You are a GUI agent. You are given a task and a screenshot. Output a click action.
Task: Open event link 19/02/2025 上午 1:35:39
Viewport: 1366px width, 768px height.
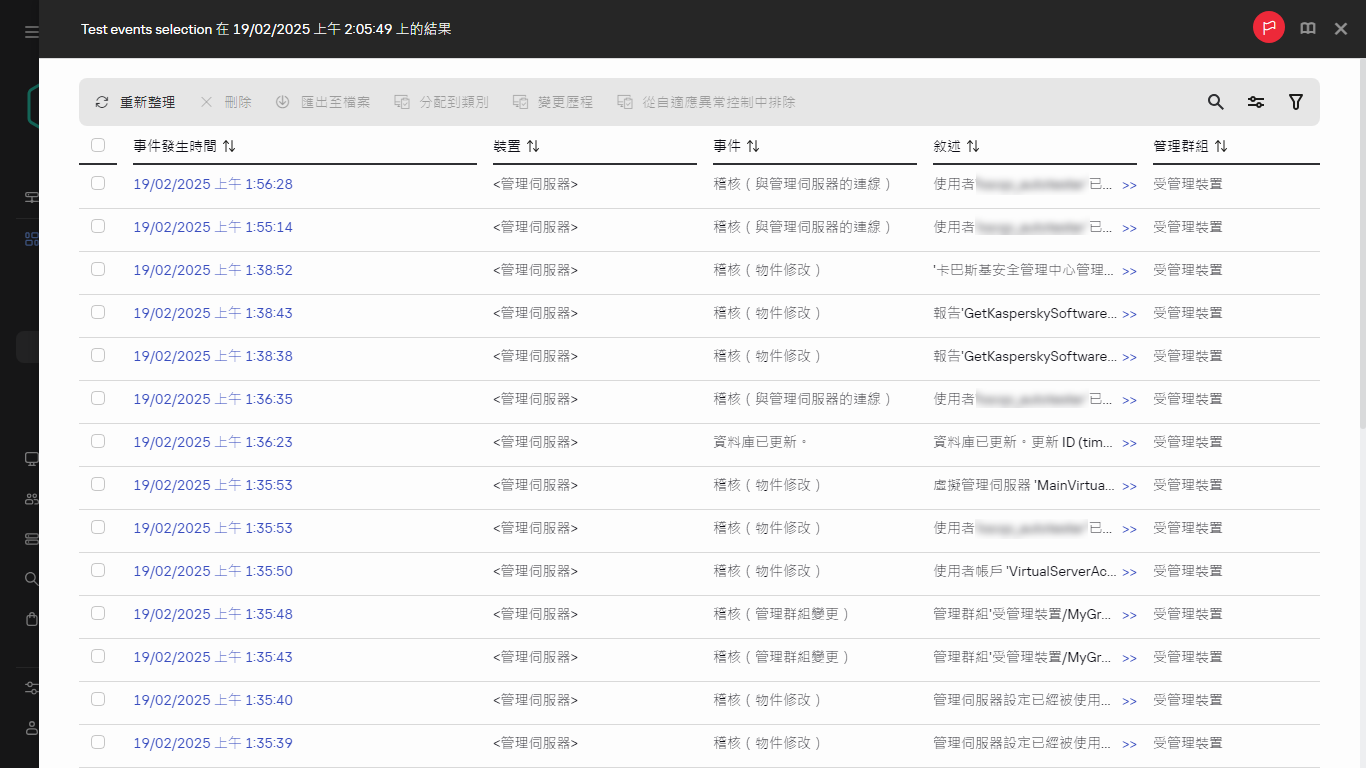pyautogui.click(x=213, y=743)
